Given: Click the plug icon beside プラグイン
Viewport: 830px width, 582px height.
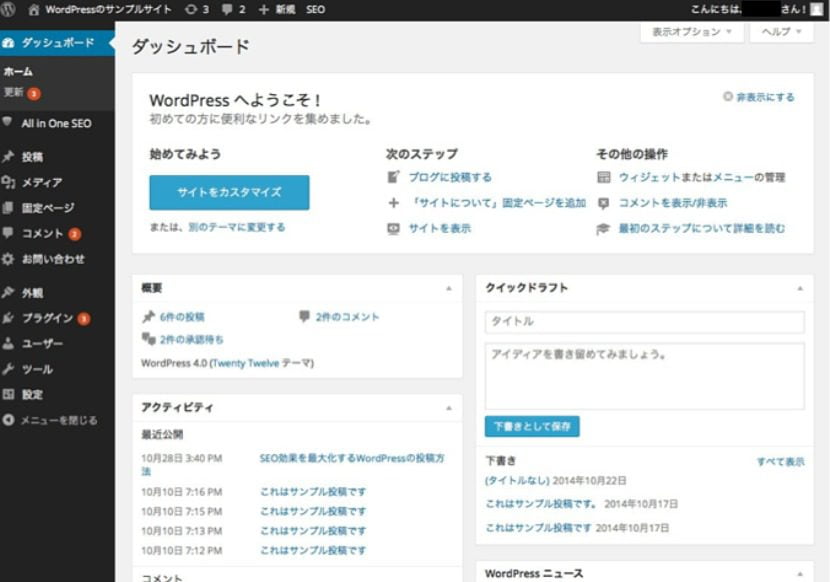Looking at the screenshot, I should (x=8, y=318).
